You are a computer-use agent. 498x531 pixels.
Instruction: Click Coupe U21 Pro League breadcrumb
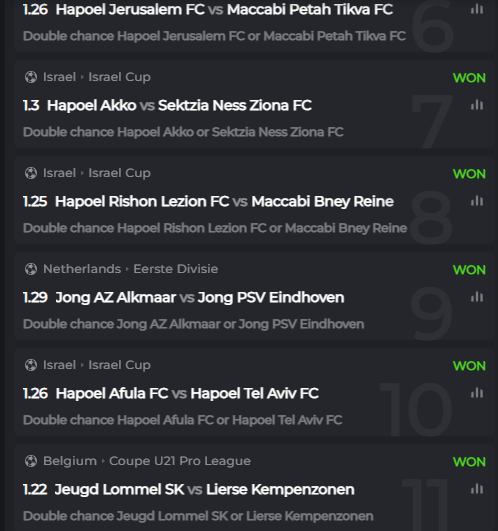(x=180, y=461)
